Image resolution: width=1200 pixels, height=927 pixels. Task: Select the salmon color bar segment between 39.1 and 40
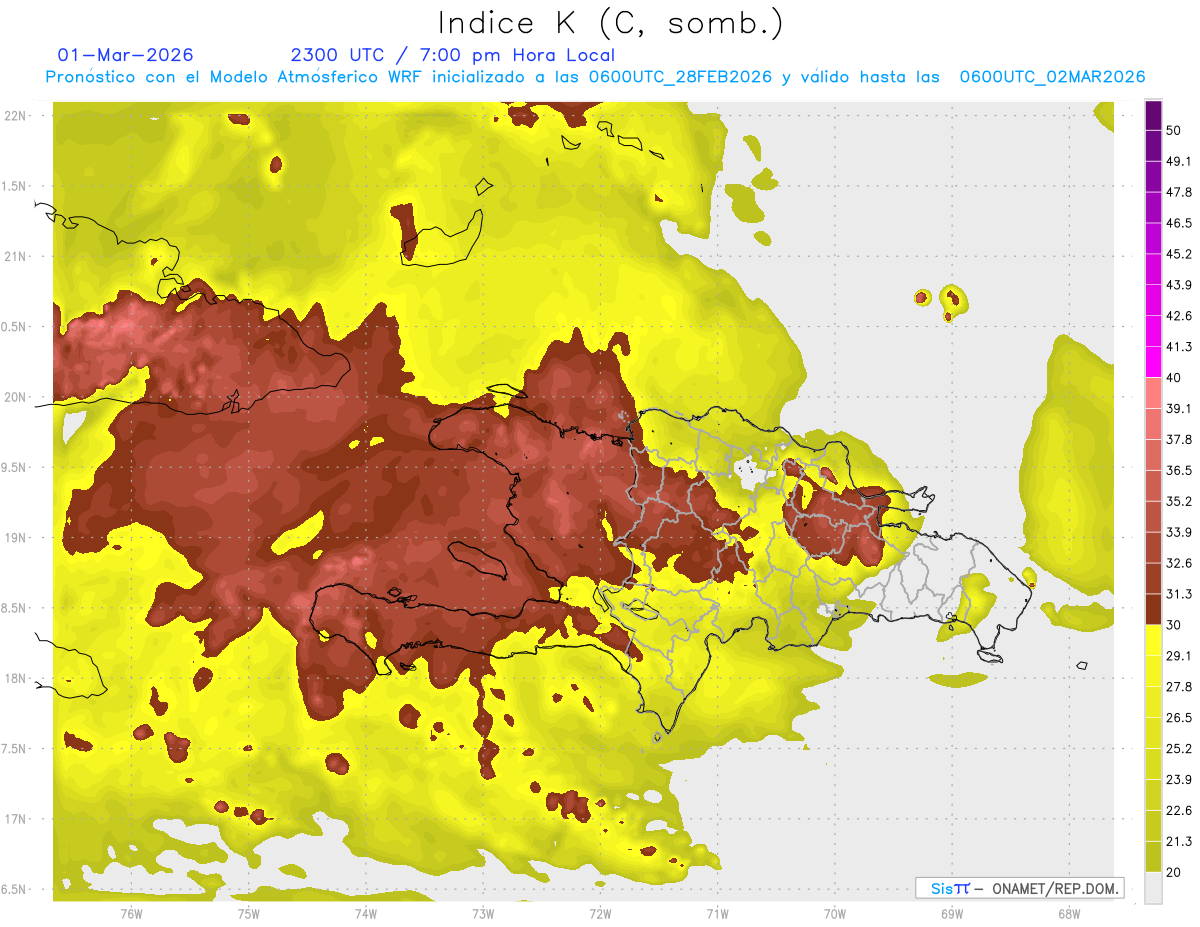tap(1153, 393)
